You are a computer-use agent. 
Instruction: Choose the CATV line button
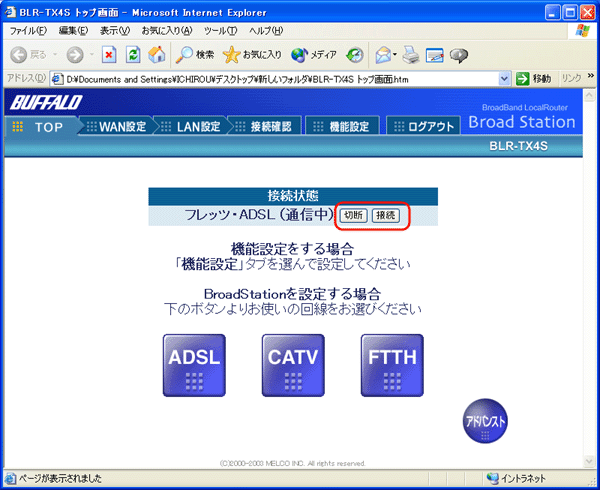pyautogui.click(x=293, y=366)
